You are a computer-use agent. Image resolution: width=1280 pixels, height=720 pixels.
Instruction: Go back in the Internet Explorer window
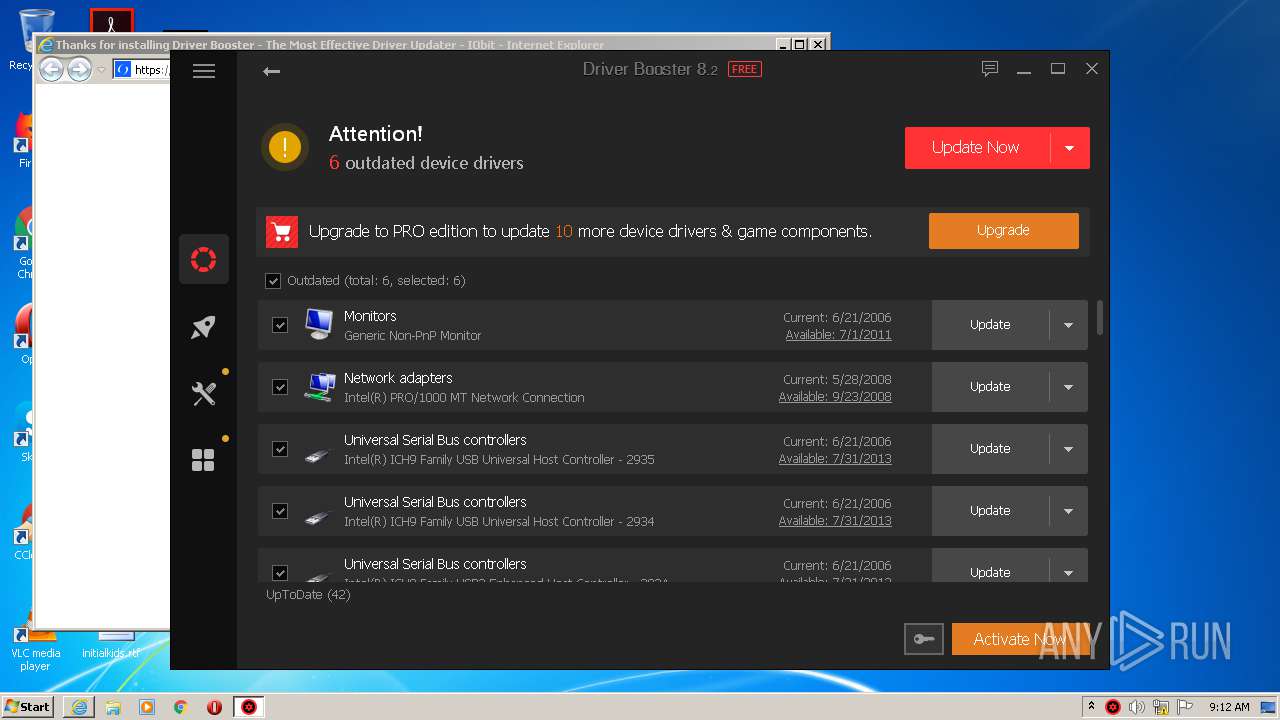click(51, 69)
